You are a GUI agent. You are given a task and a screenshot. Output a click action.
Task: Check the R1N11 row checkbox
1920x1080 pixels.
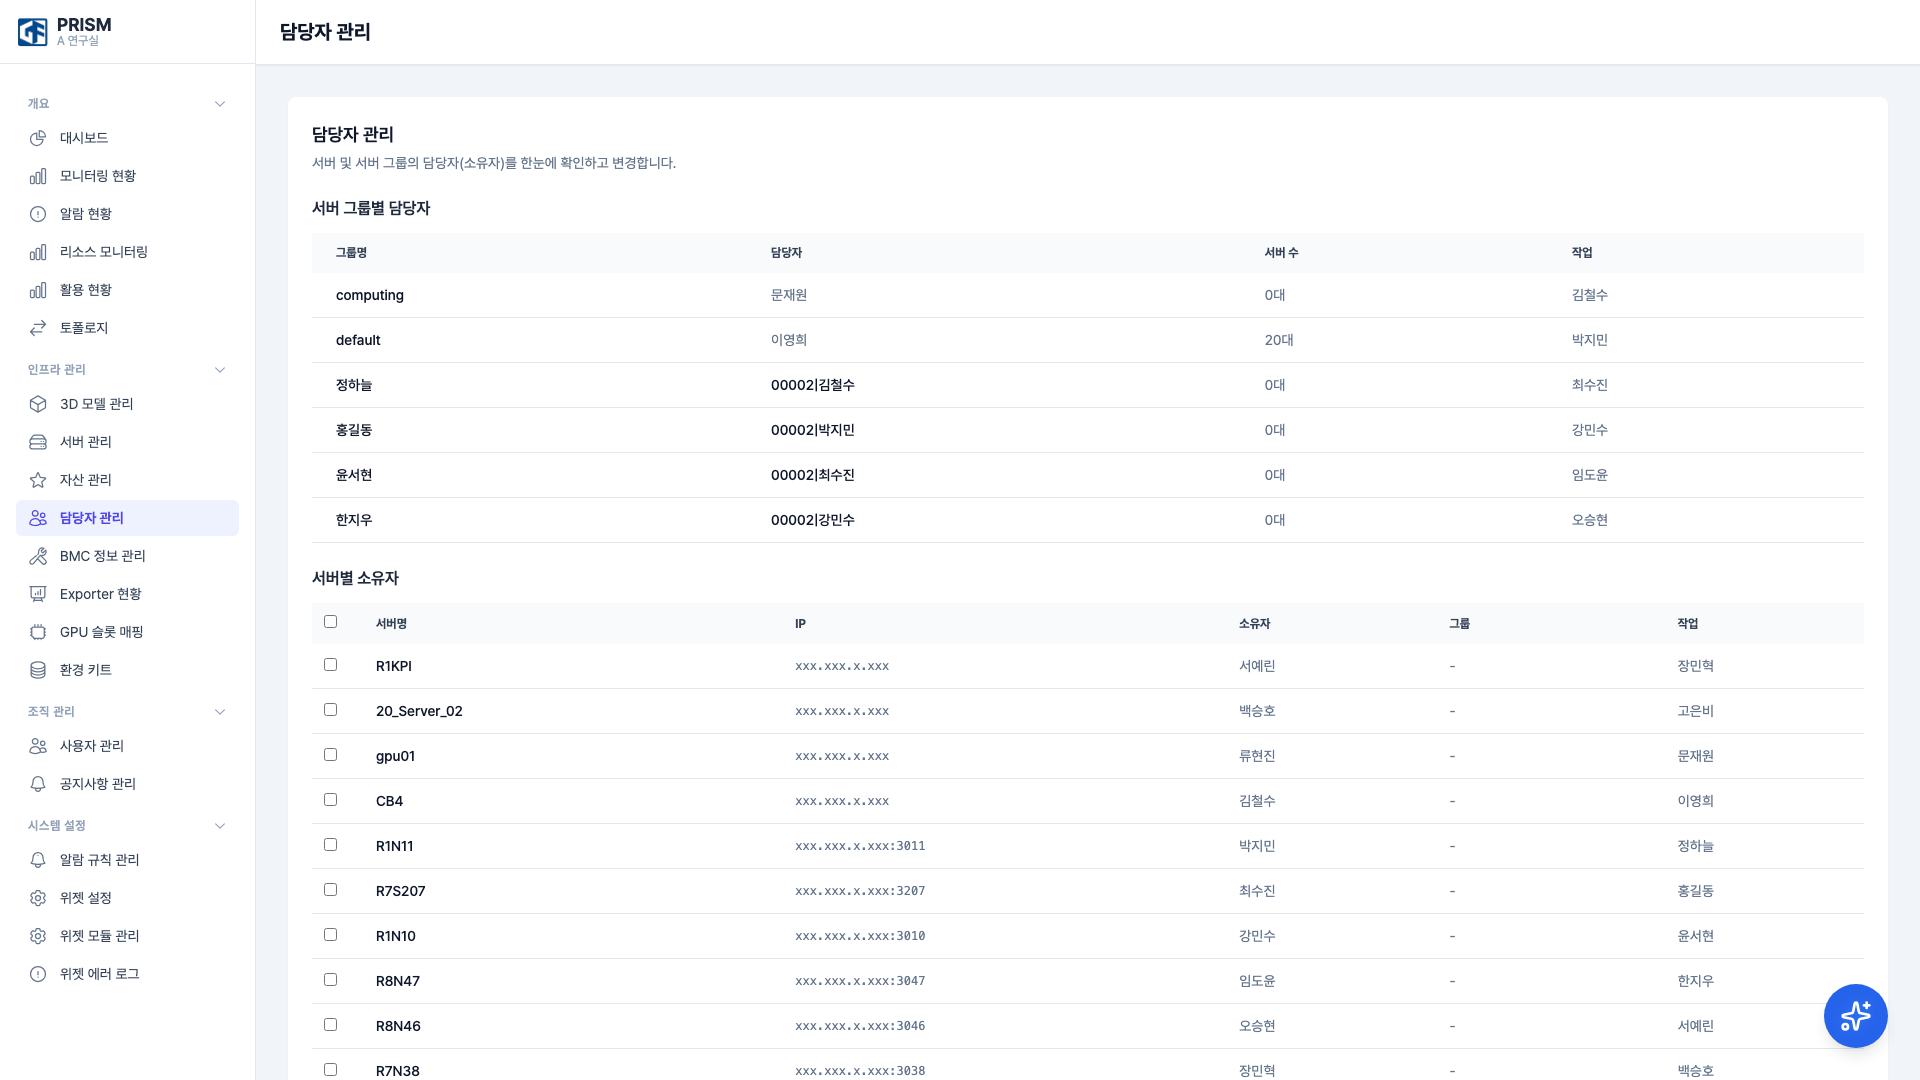coord(330,845)
